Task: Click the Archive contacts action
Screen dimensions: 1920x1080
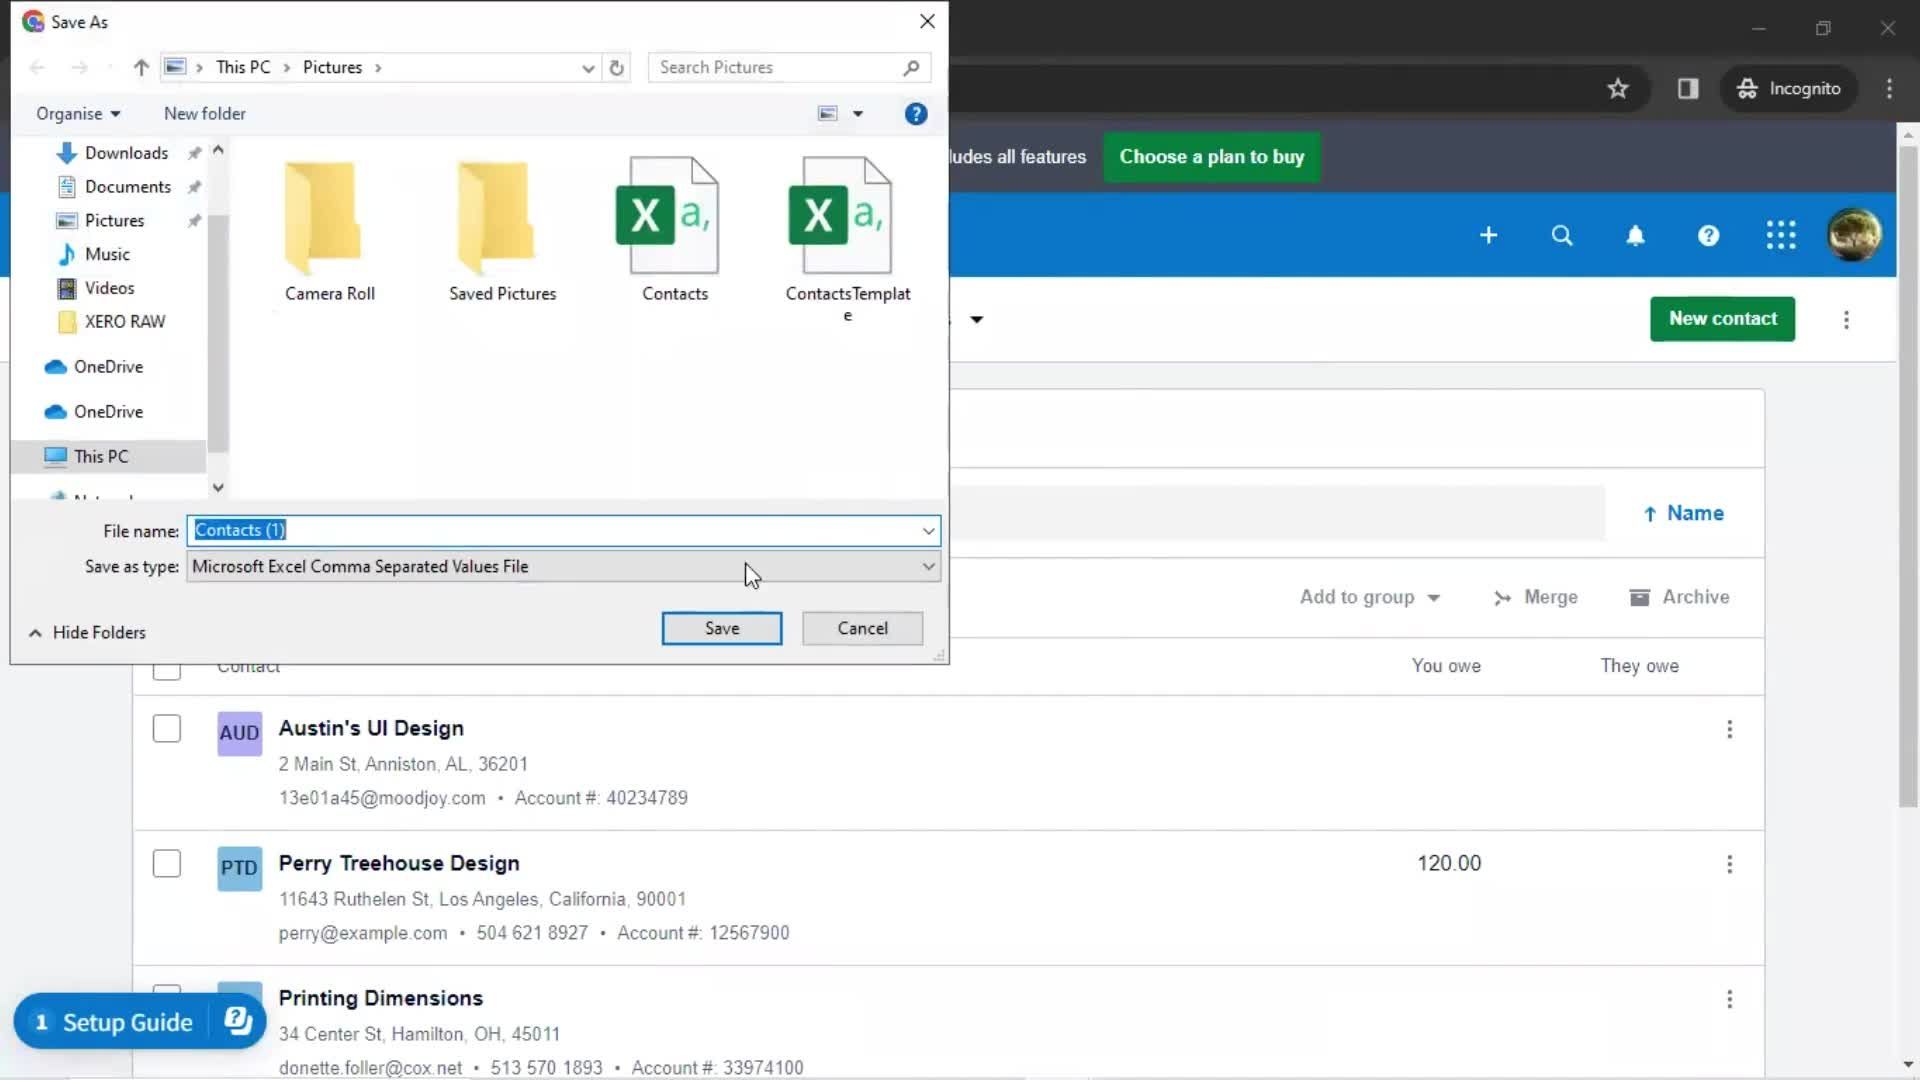Action: 1679,597
